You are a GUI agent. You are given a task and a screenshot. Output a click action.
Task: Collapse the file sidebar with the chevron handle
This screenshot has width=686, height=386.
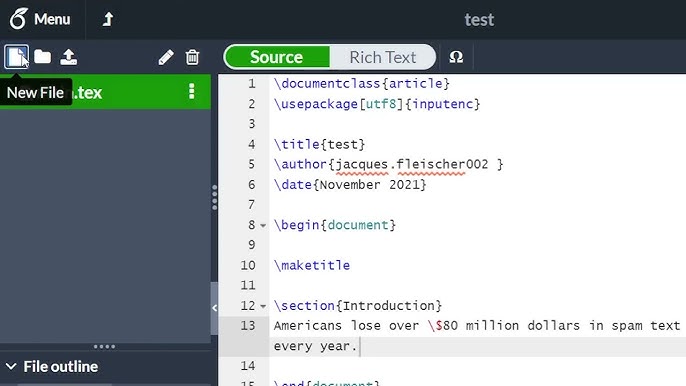click(x=214, y=308)
